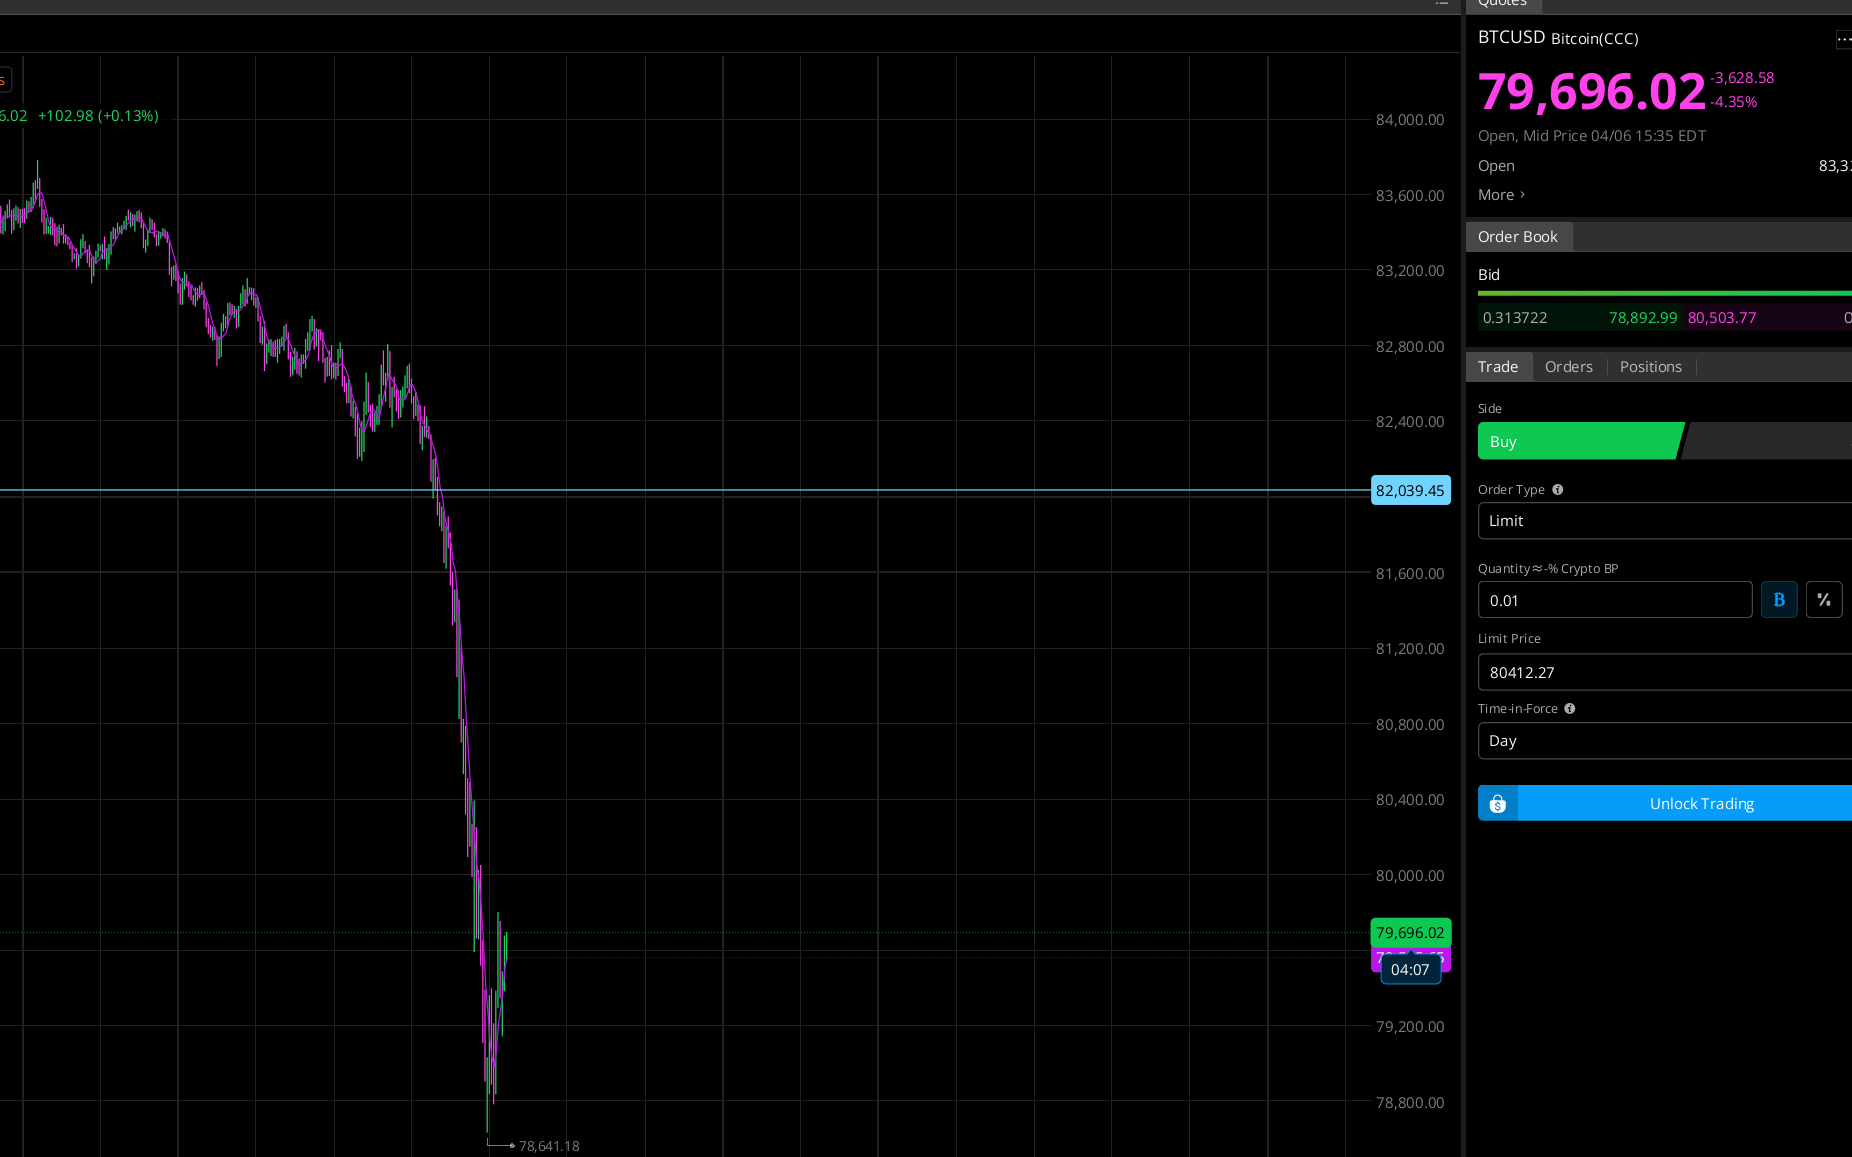The width and height of the screenshot is (1852, 1157).
Task: Open the Order Type Limit dropdown
Action: [x=1665, y=521]
